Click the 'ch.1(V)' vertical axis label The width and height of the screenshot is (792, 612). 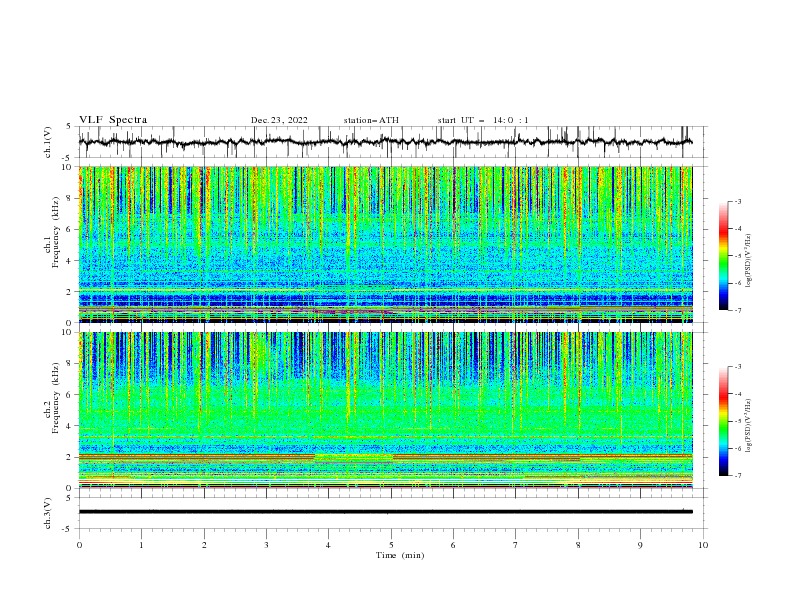(x=48, y=142)
